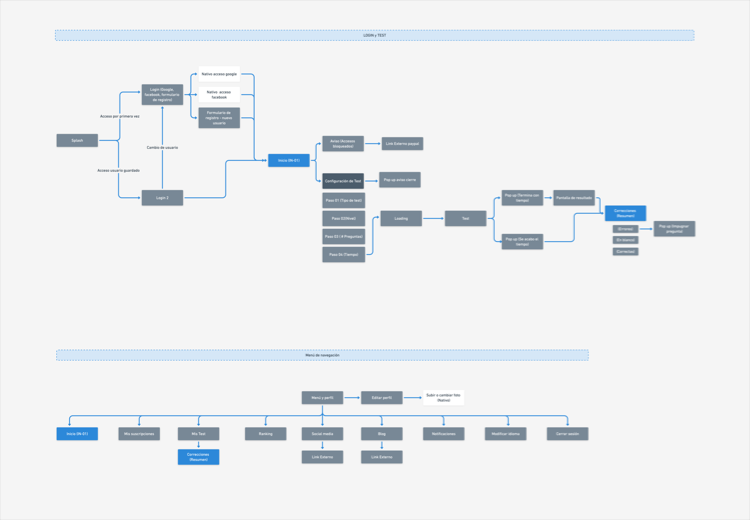
Task: Select the Configuración de Test node
Action: [x=342, y=181]
